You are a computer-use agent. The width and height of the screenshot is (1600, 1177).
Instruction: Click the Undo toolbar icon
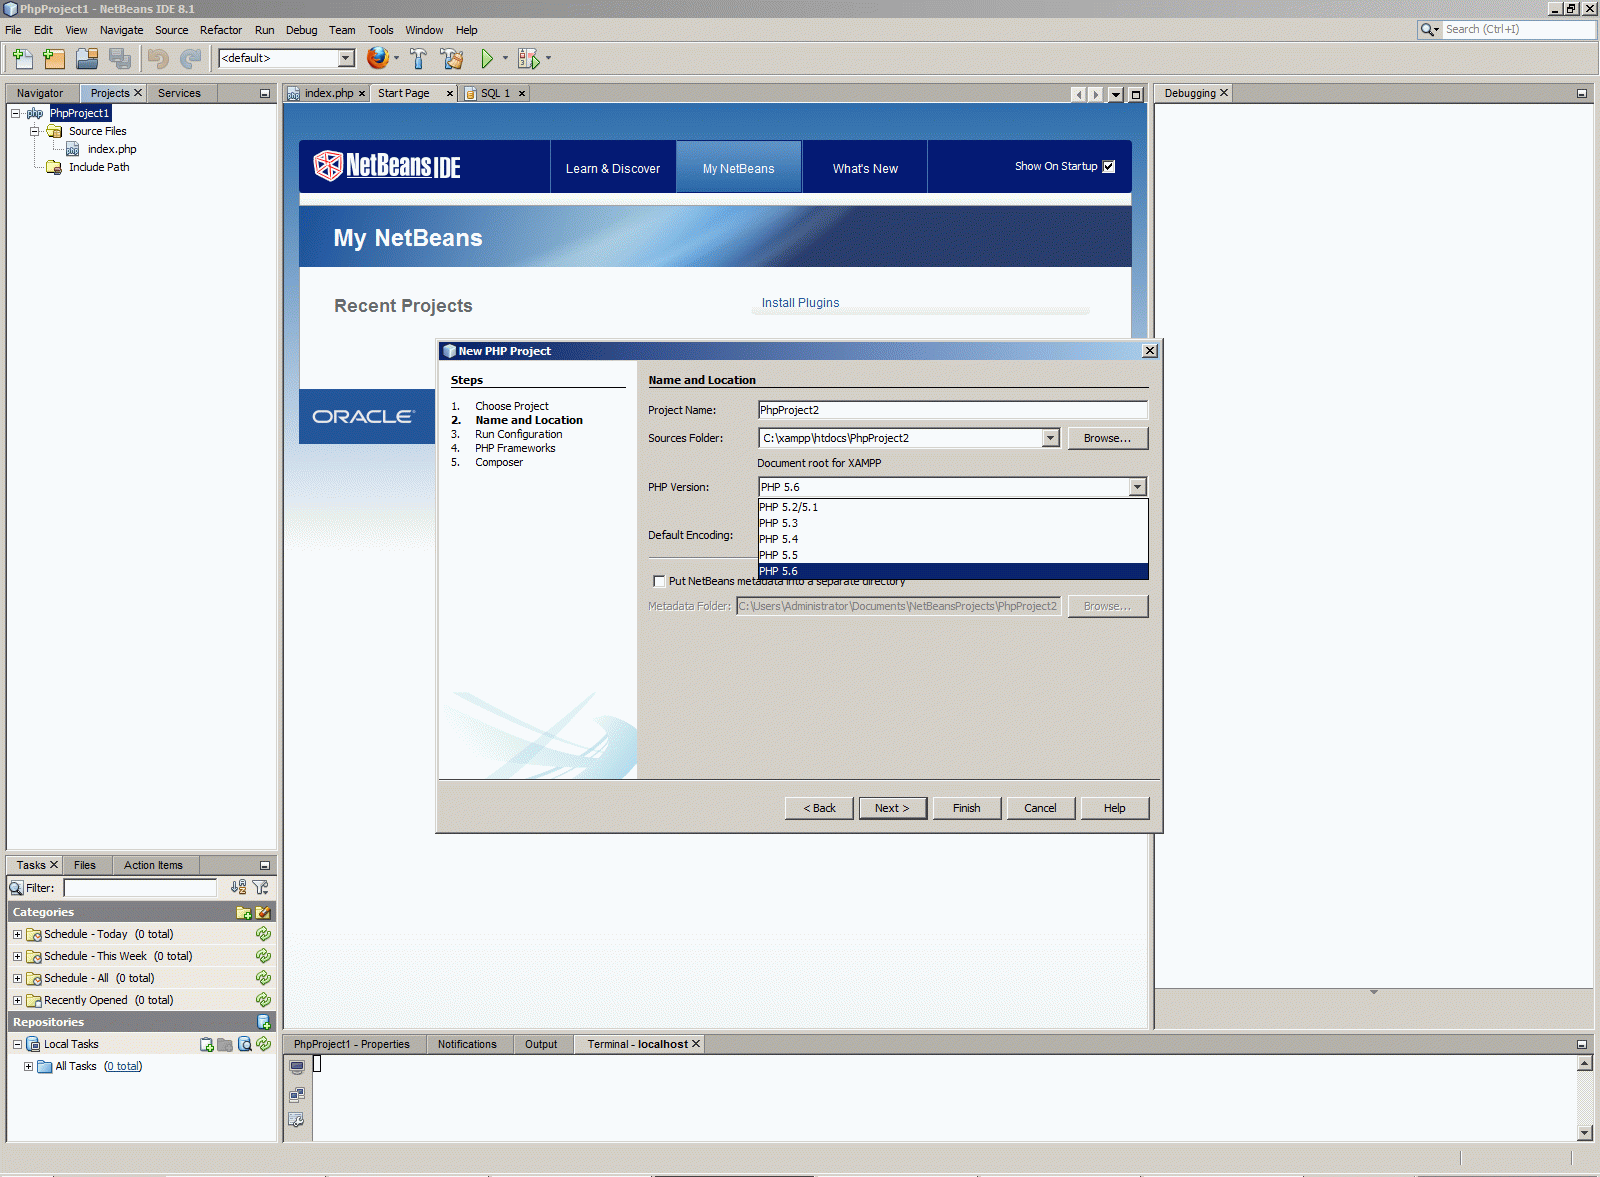[x=158, y=59]
